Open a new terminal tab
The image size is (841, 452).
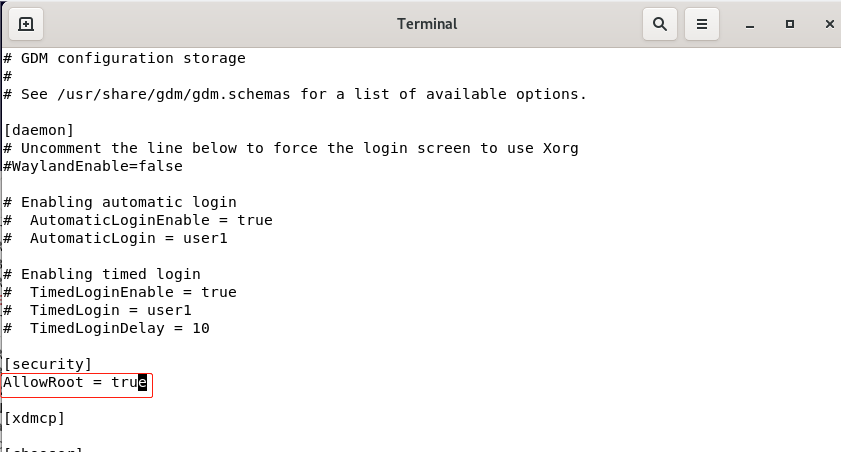pos(26,24)
